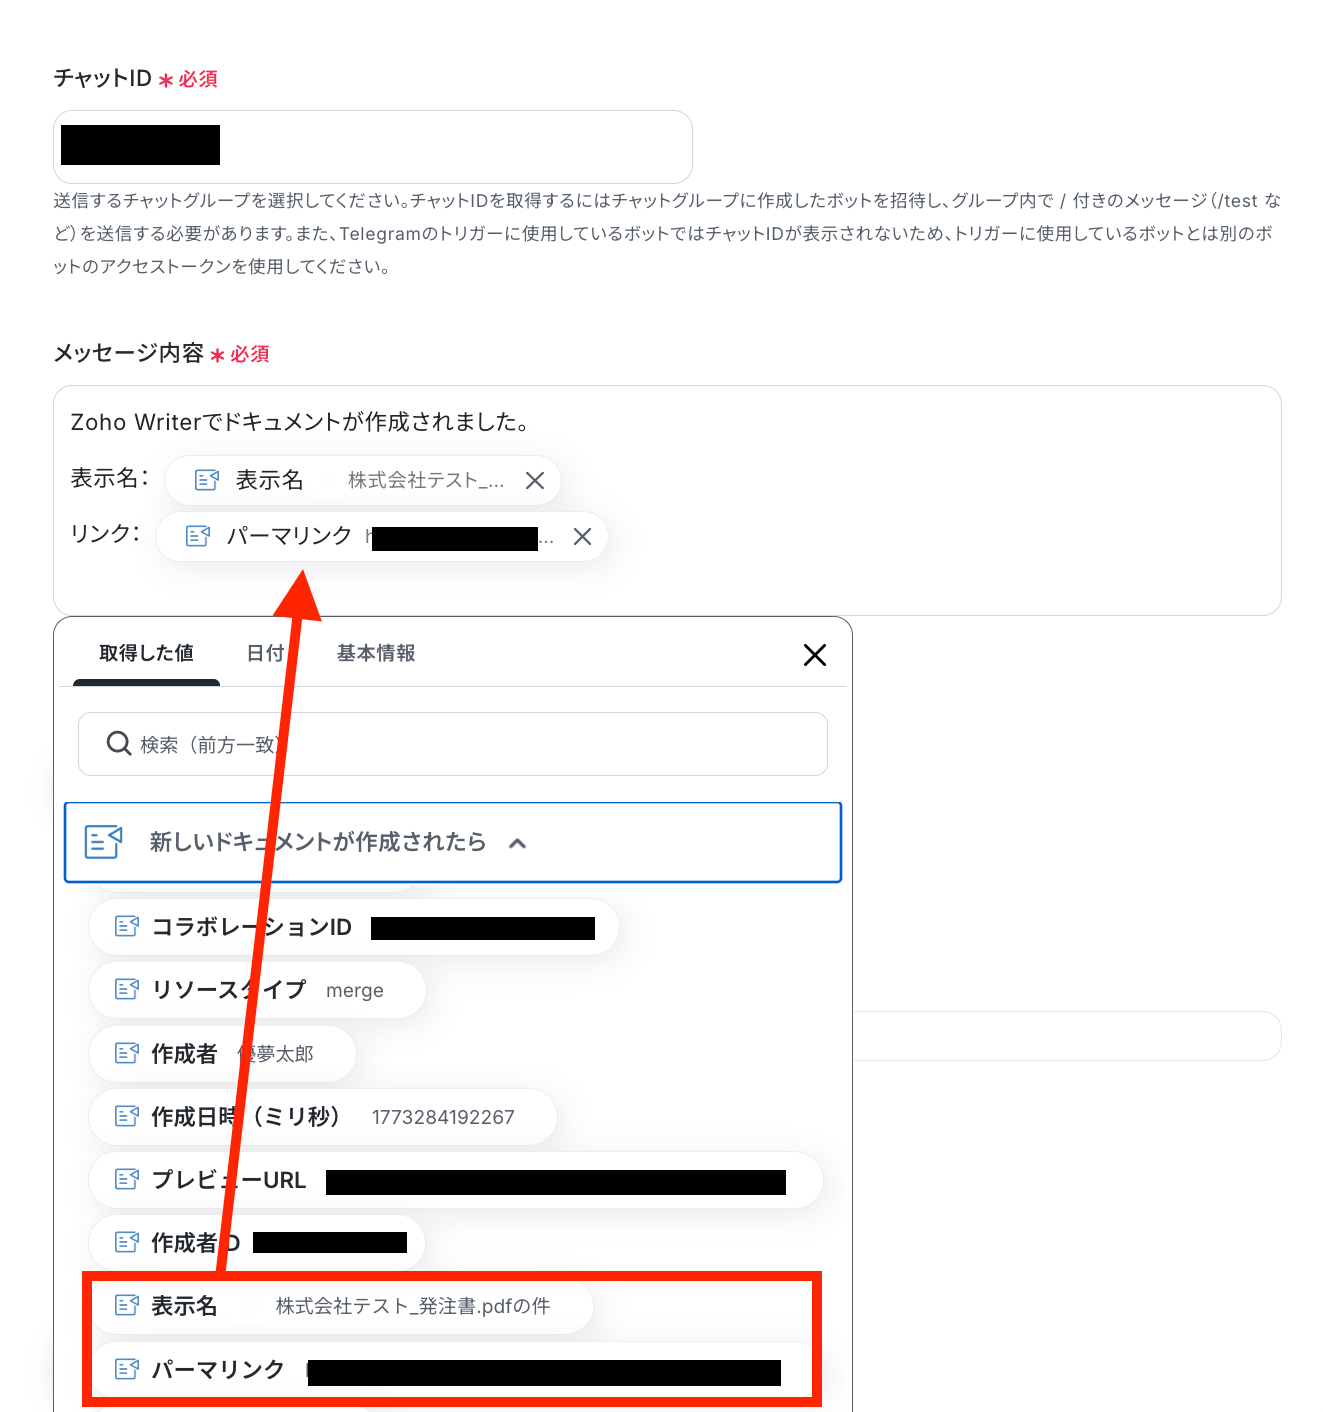
Task: Click the 新しいドキュメントが作成されたら document icon
Action: click(104, 842)
